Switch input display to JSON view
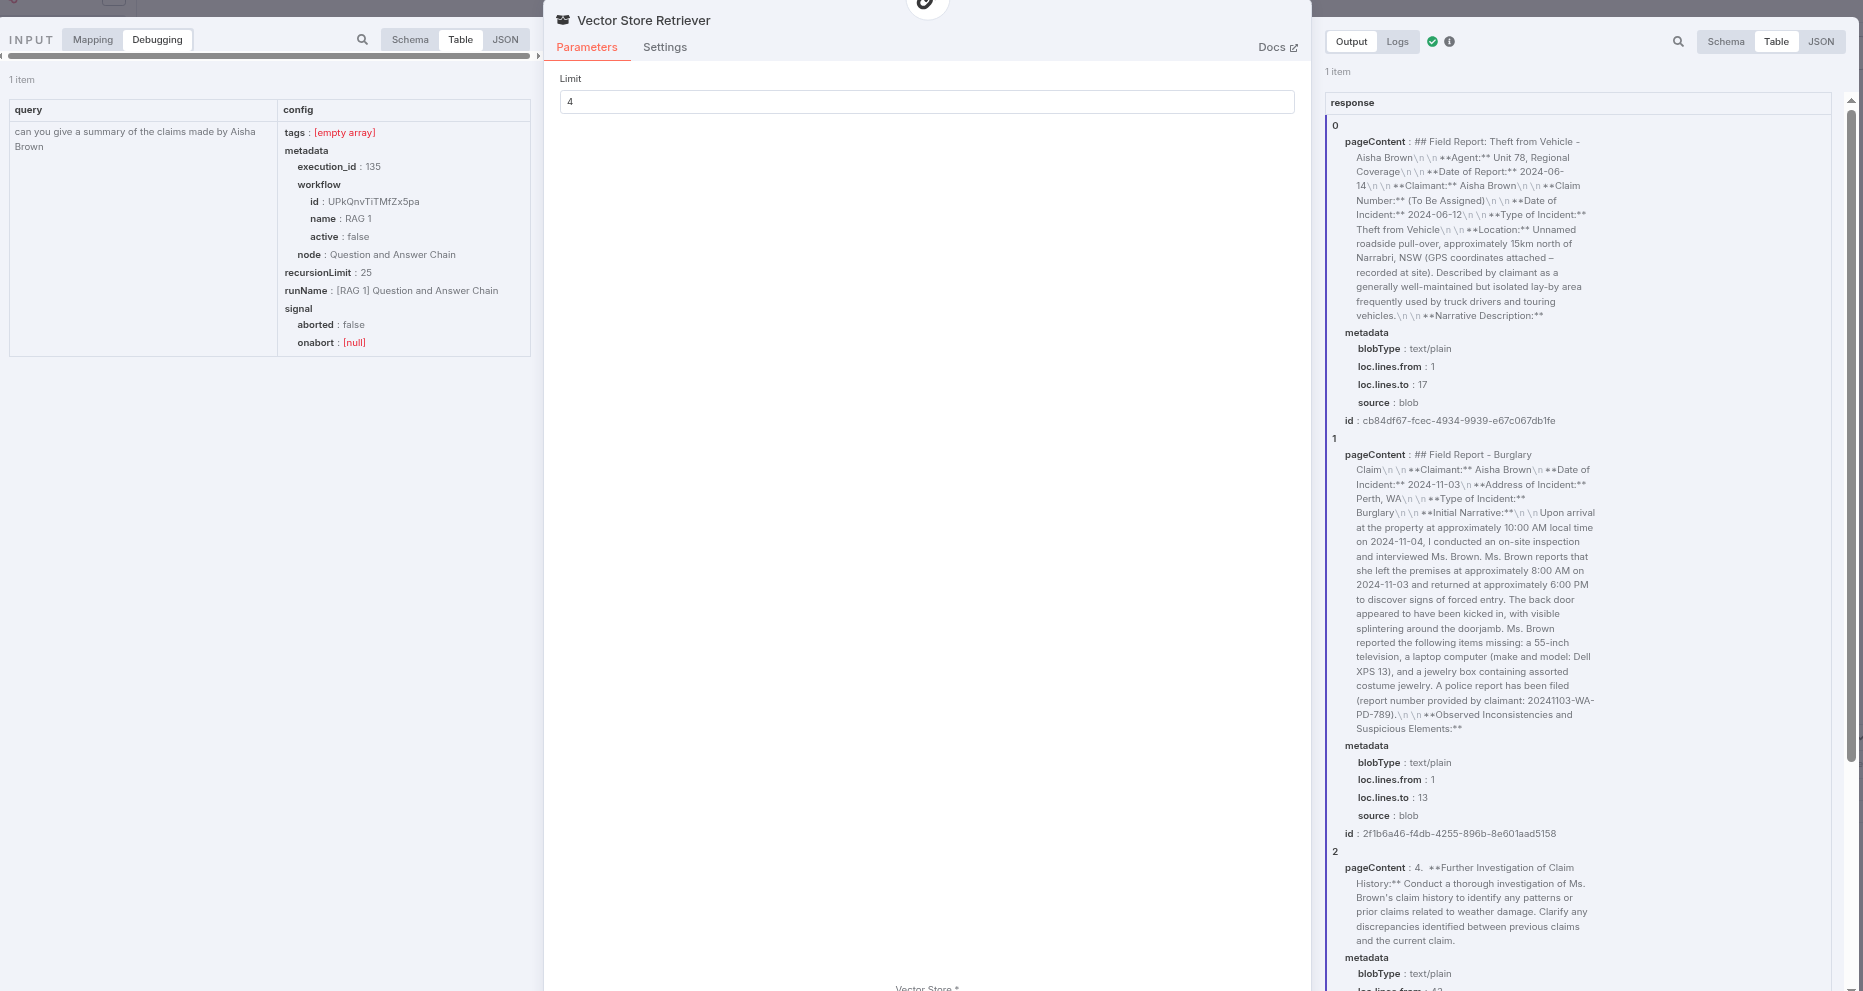 click(505, 40)
